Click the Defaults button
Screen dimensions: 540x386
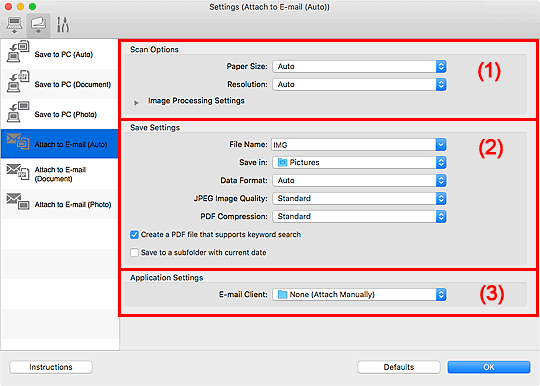[399, 367]
